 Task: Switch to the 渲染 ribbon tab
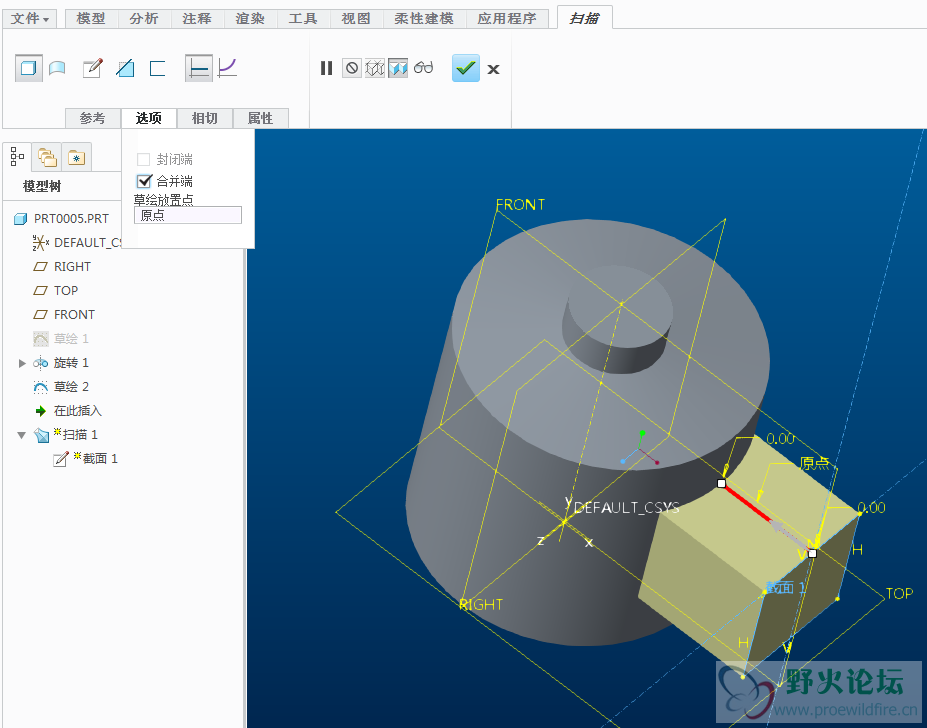pyautogui.click(x=251, y=19)
